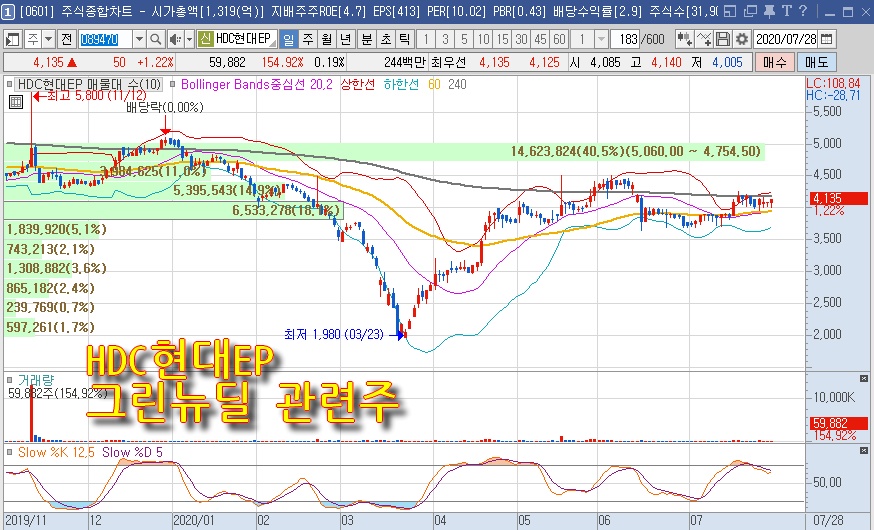Expand the sound options dropdown arrow
Image resolution: width=874 pixels, height=530 pixels.
(189, 39)
